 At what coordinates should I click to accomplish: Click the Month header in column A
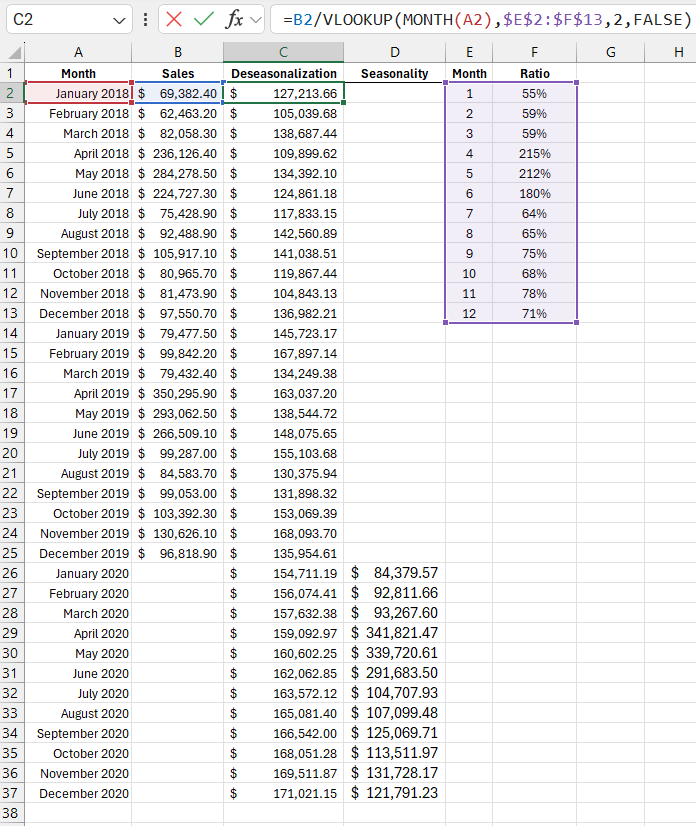78,73
